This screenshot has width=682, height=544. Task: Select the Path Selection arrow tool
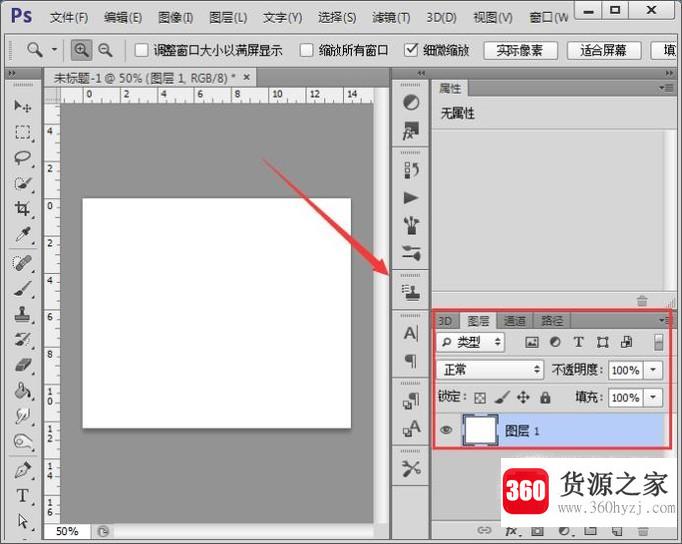[x=23, y=520]
